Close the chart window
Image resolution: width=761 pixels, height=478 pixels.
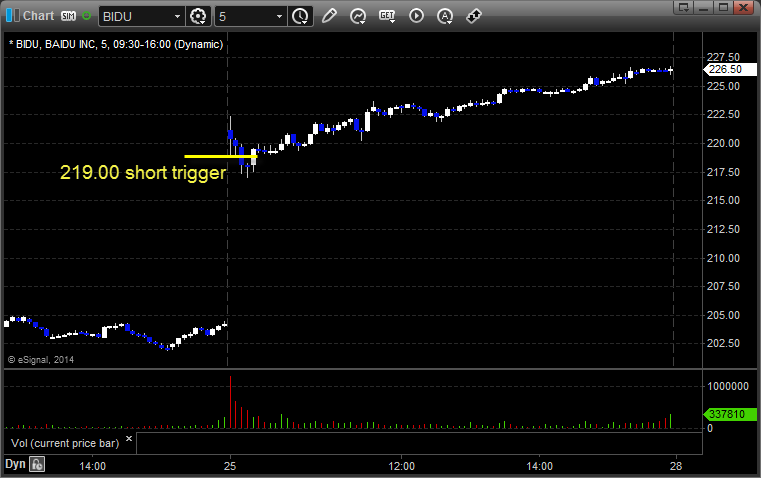743,7
